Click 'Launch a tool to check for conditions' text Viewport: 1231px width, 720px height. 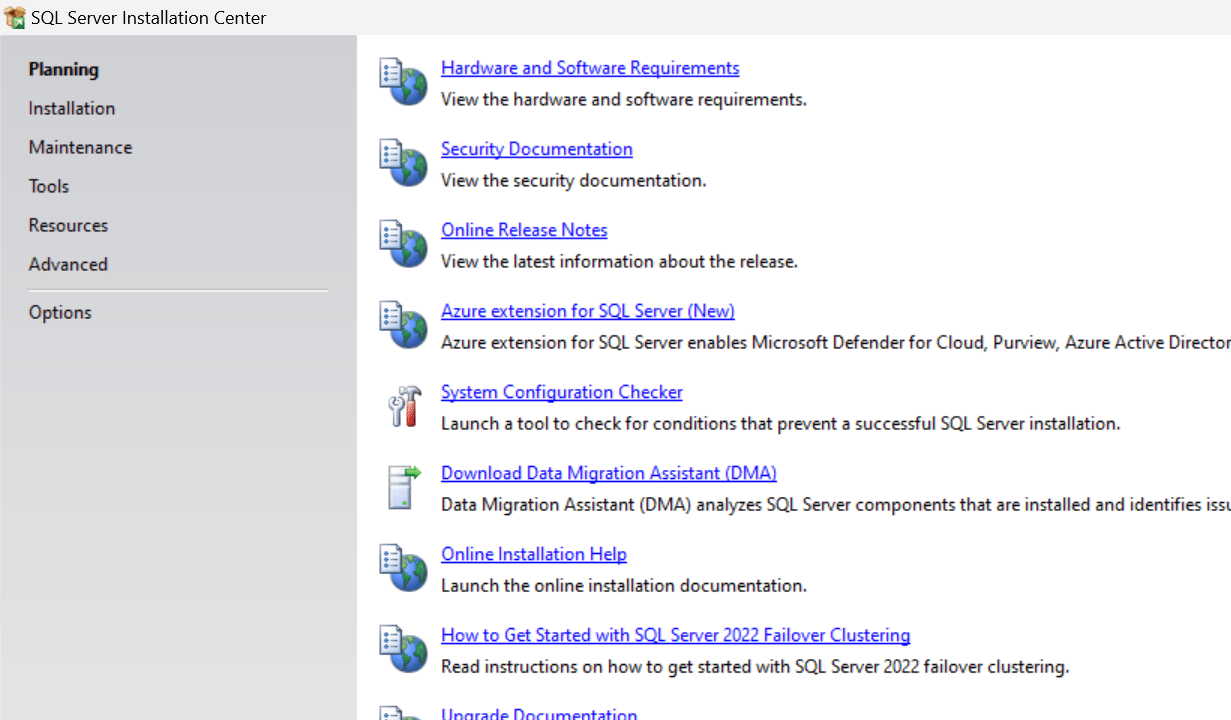(x=780, y=424)
